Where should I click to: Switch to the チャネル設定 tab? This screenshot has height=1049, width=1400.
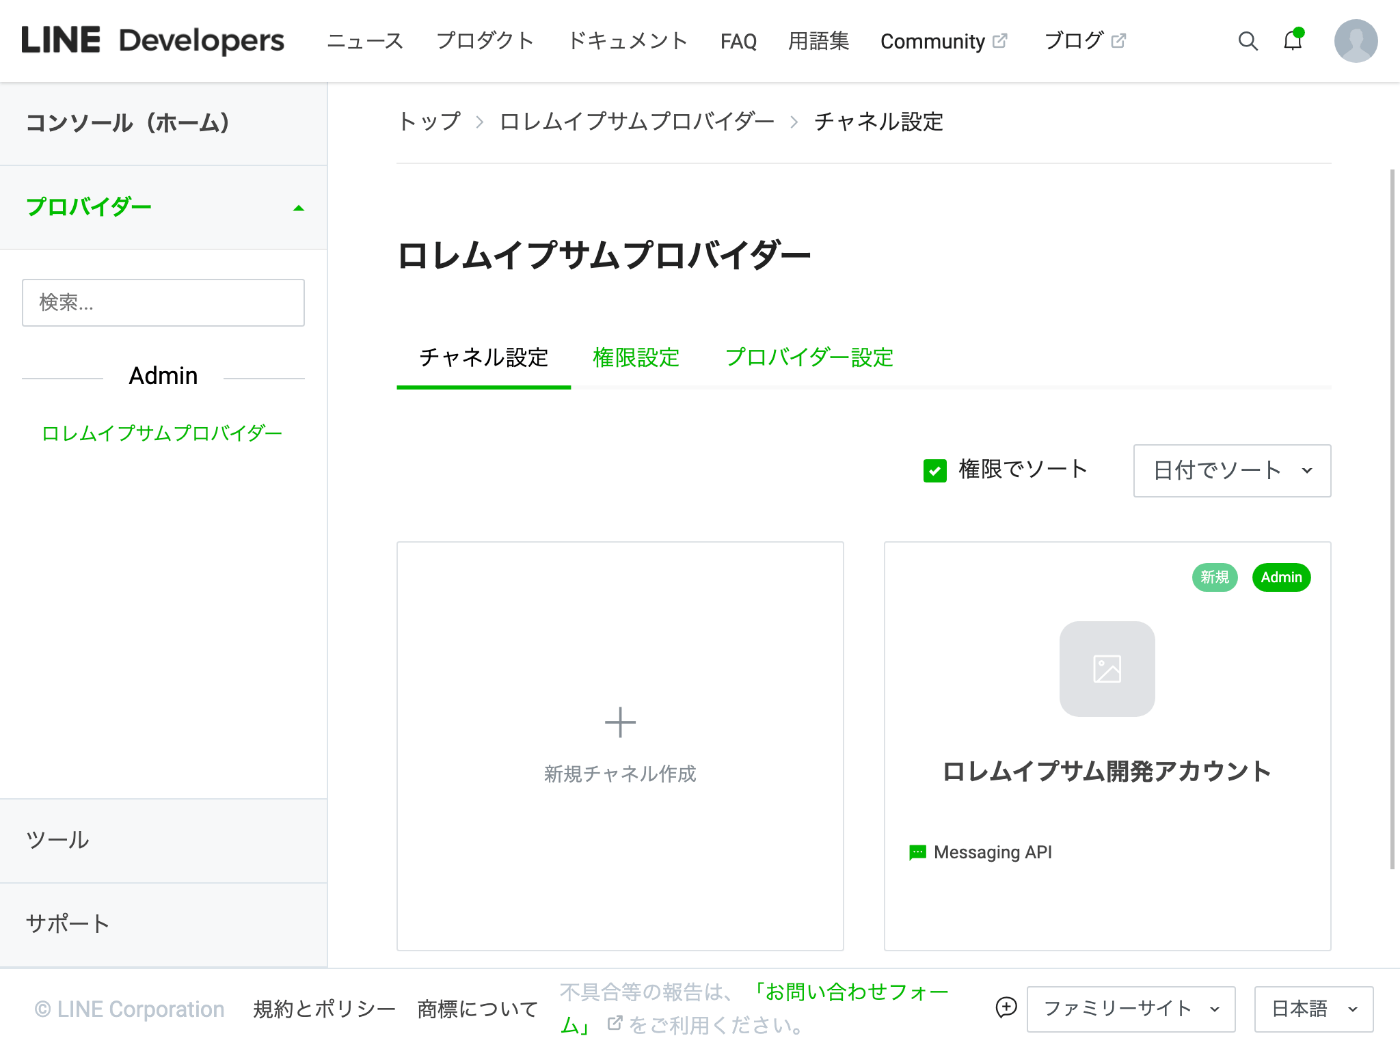484,358
